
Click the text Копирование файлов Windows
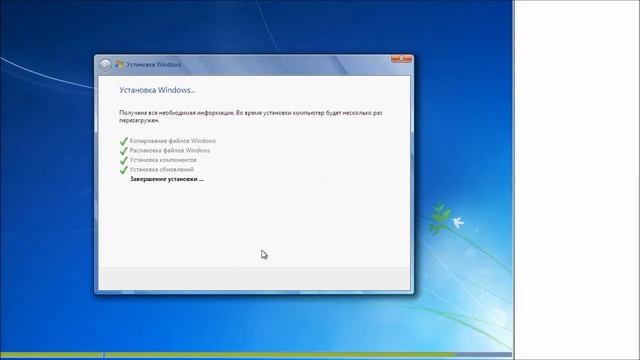[173, 141]
